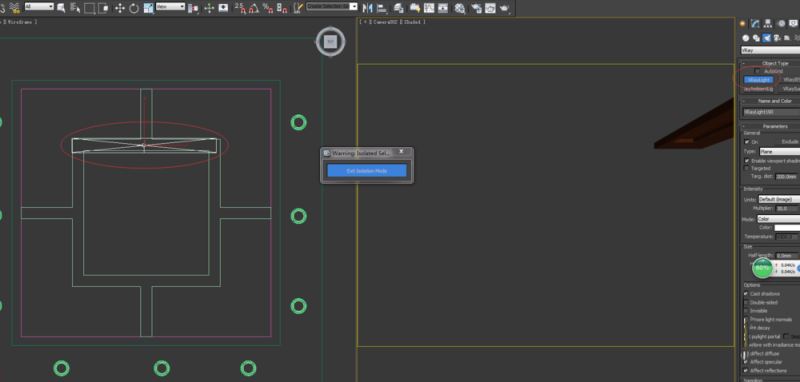
Task: Open the intensity Mode Color dropdown
Action: tap(779, 219)
